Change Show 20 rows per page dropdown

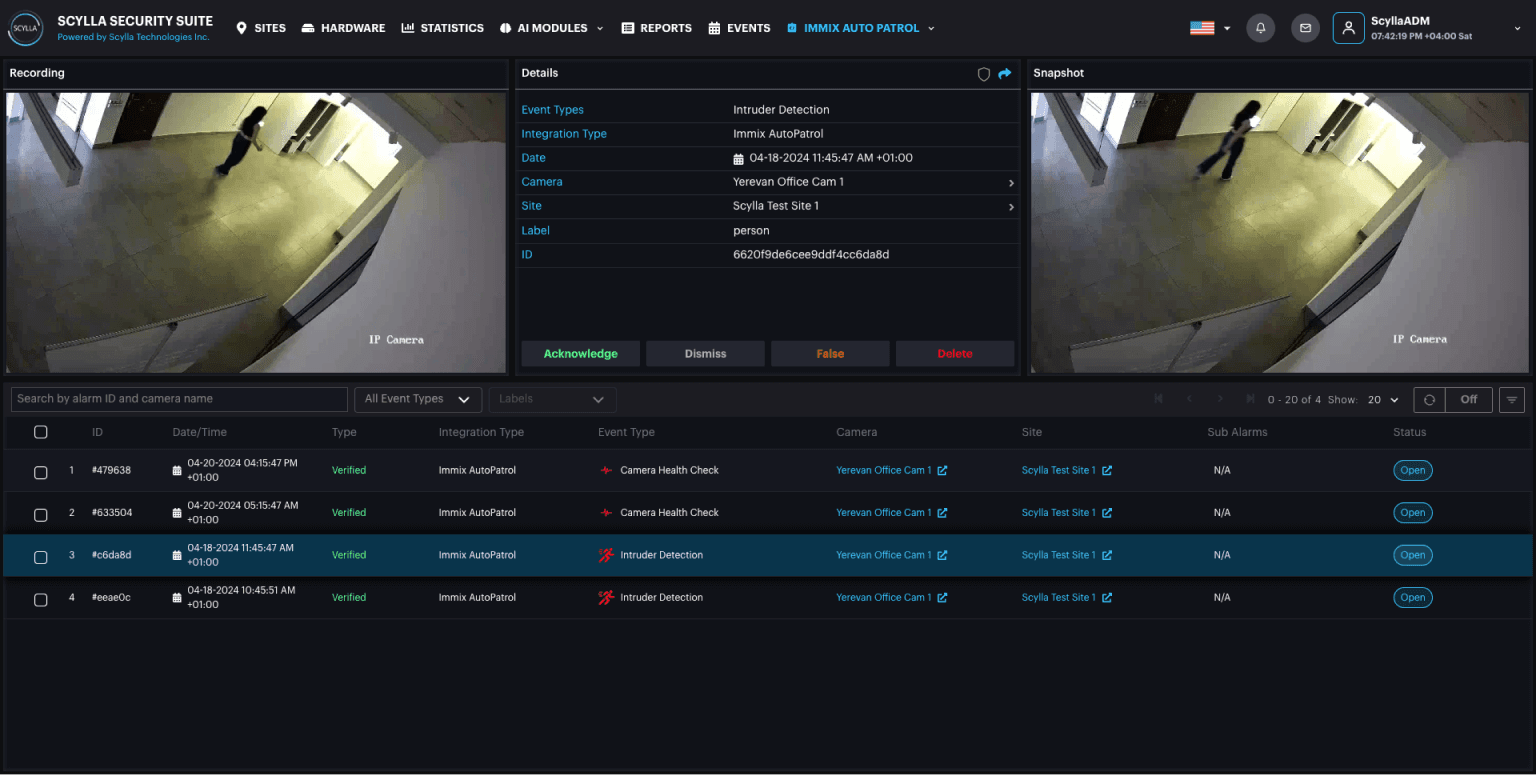click(1384, 400)
